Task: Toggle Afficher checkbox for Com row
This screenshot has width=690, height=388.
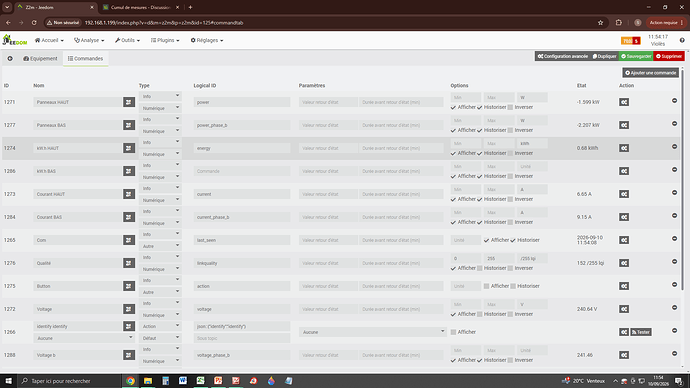Action: 486,240
